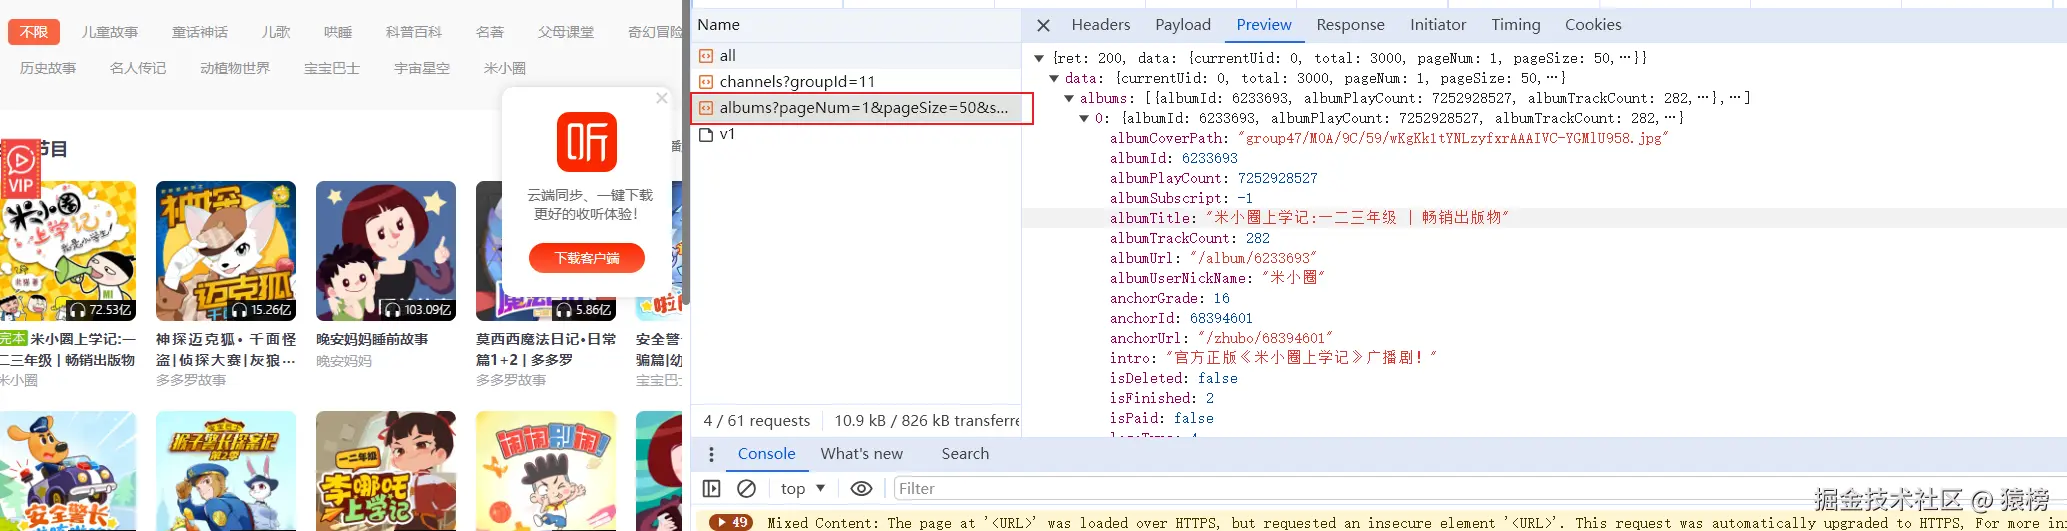2067x531 pixels.
Task: Open the 晚安妈妈睡前故事 album cover
Action: coord(386,251)
